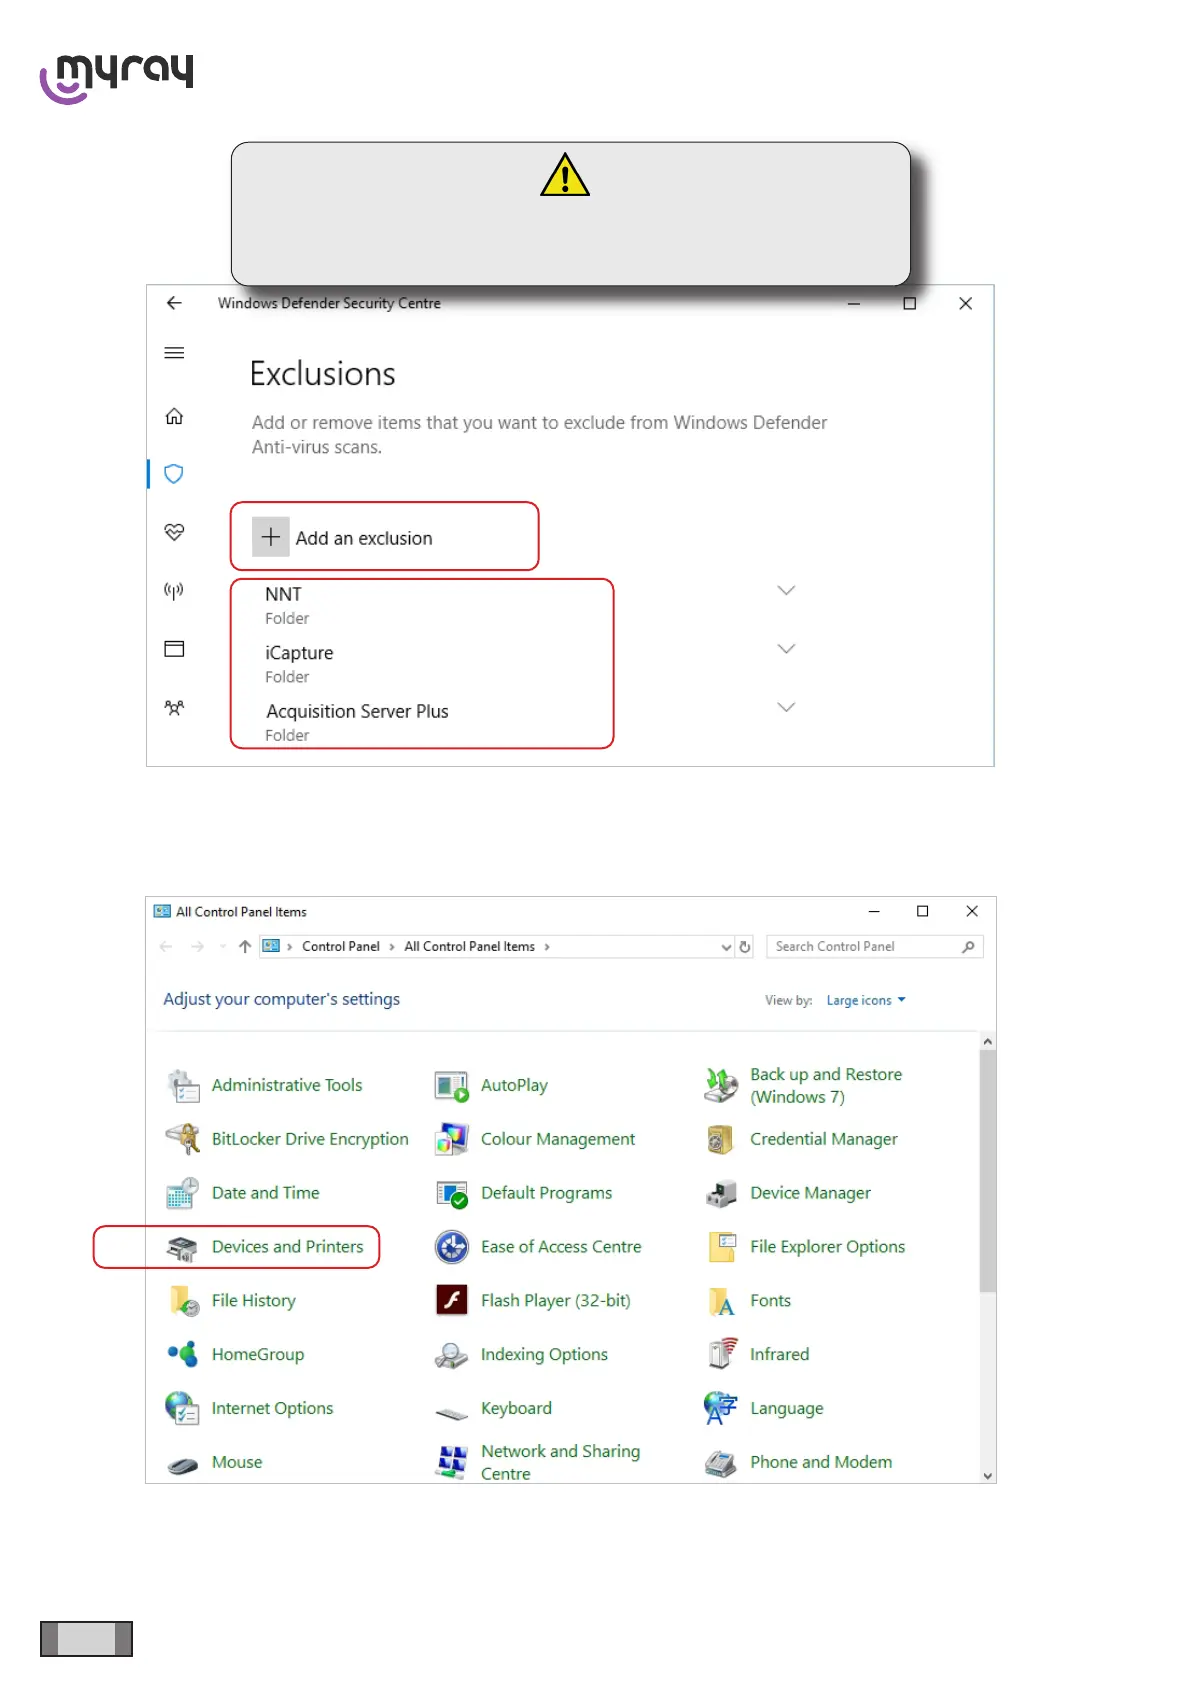Open recent locations dropdown in Control Panel
Screen dimensions: 1191x1684
coord(222,947)
